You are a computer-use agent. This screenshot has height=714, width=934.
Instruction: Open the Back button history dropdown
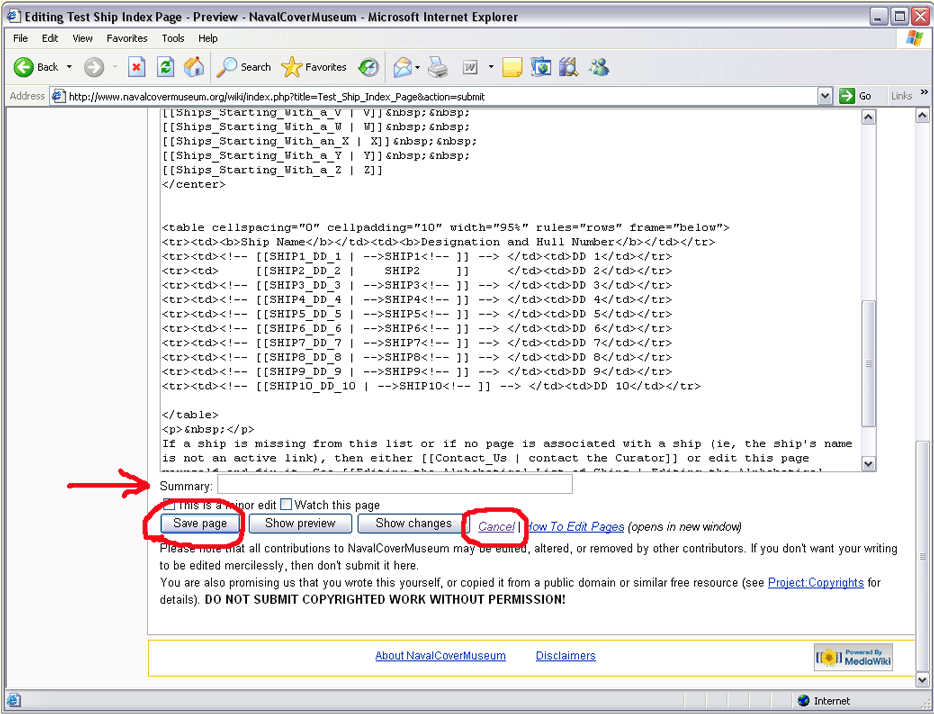[69, 67]
